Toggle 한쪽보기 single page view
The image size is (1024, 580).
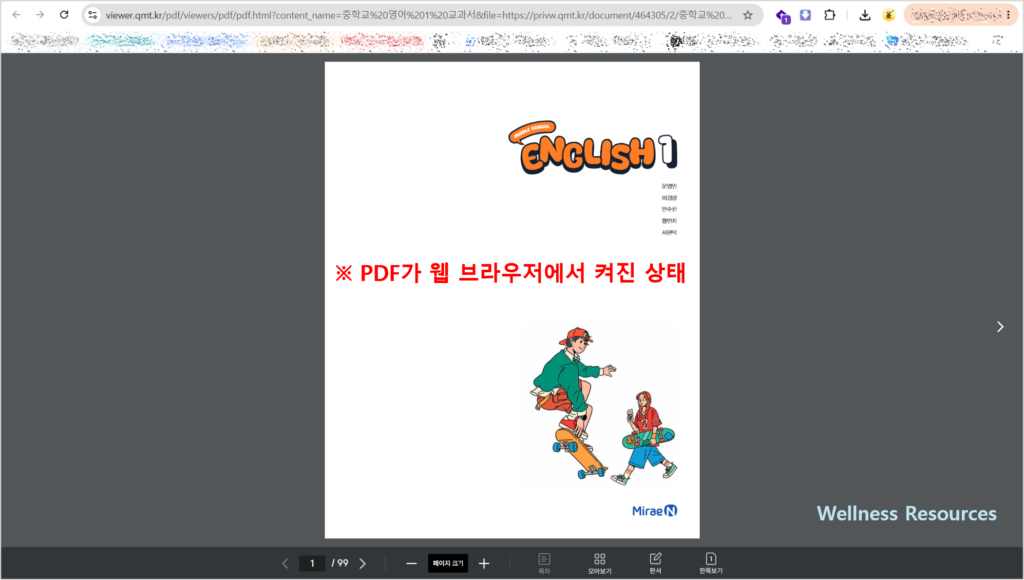[711, 563]
